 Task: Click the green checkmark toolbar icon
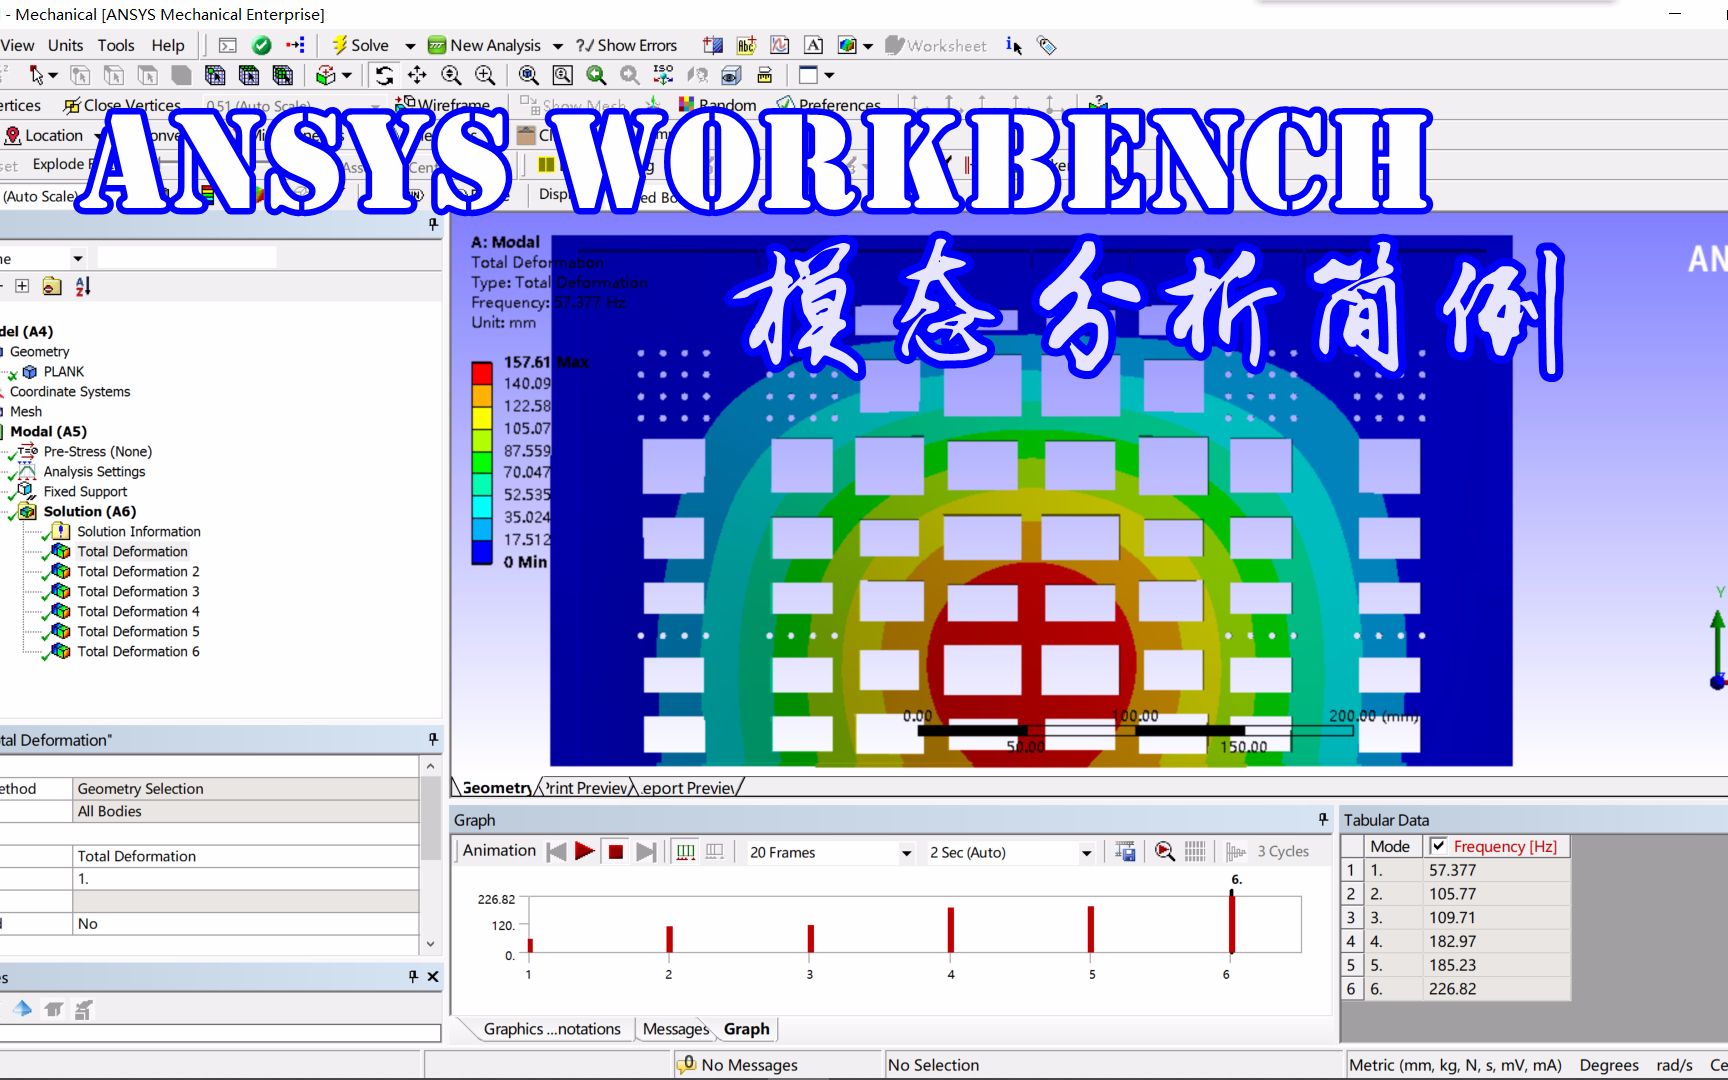pos(262,45)
